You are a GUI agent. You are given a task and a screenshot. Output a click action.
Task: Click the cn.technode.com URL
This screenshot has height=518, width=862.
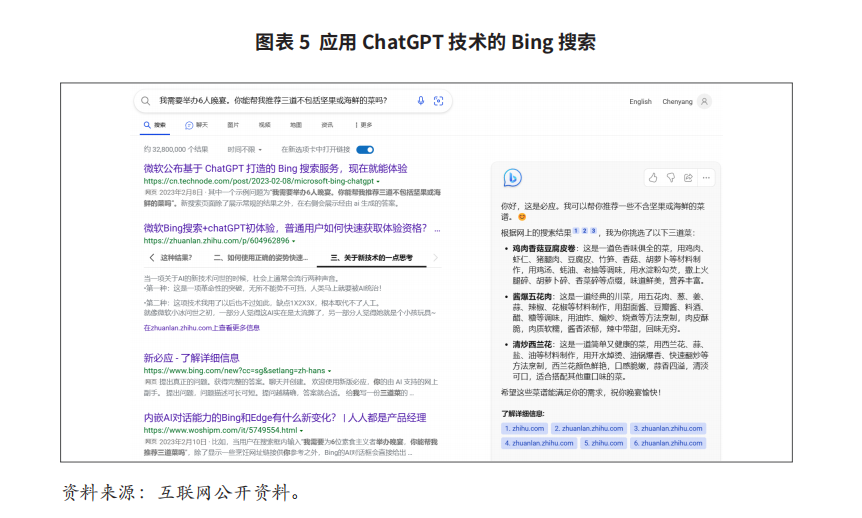[258, 181]
